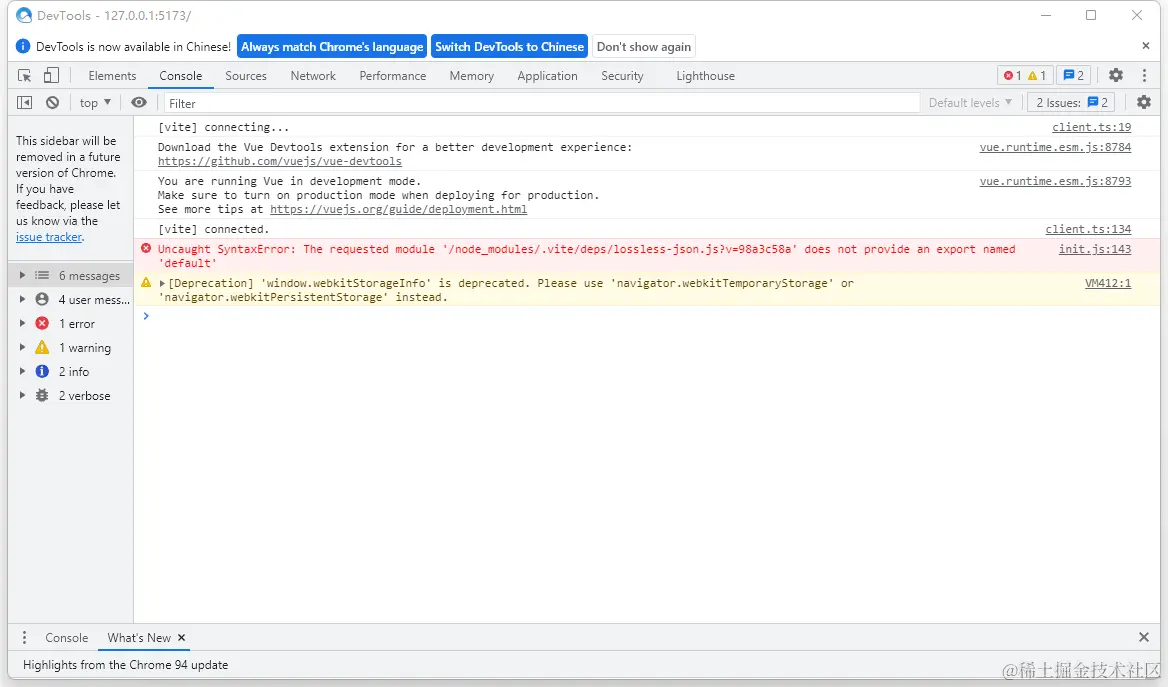This screenshot has width=1168, height=687.
Task: Open the customize DevTools three-dot menu
Action: click(1144, 75)
